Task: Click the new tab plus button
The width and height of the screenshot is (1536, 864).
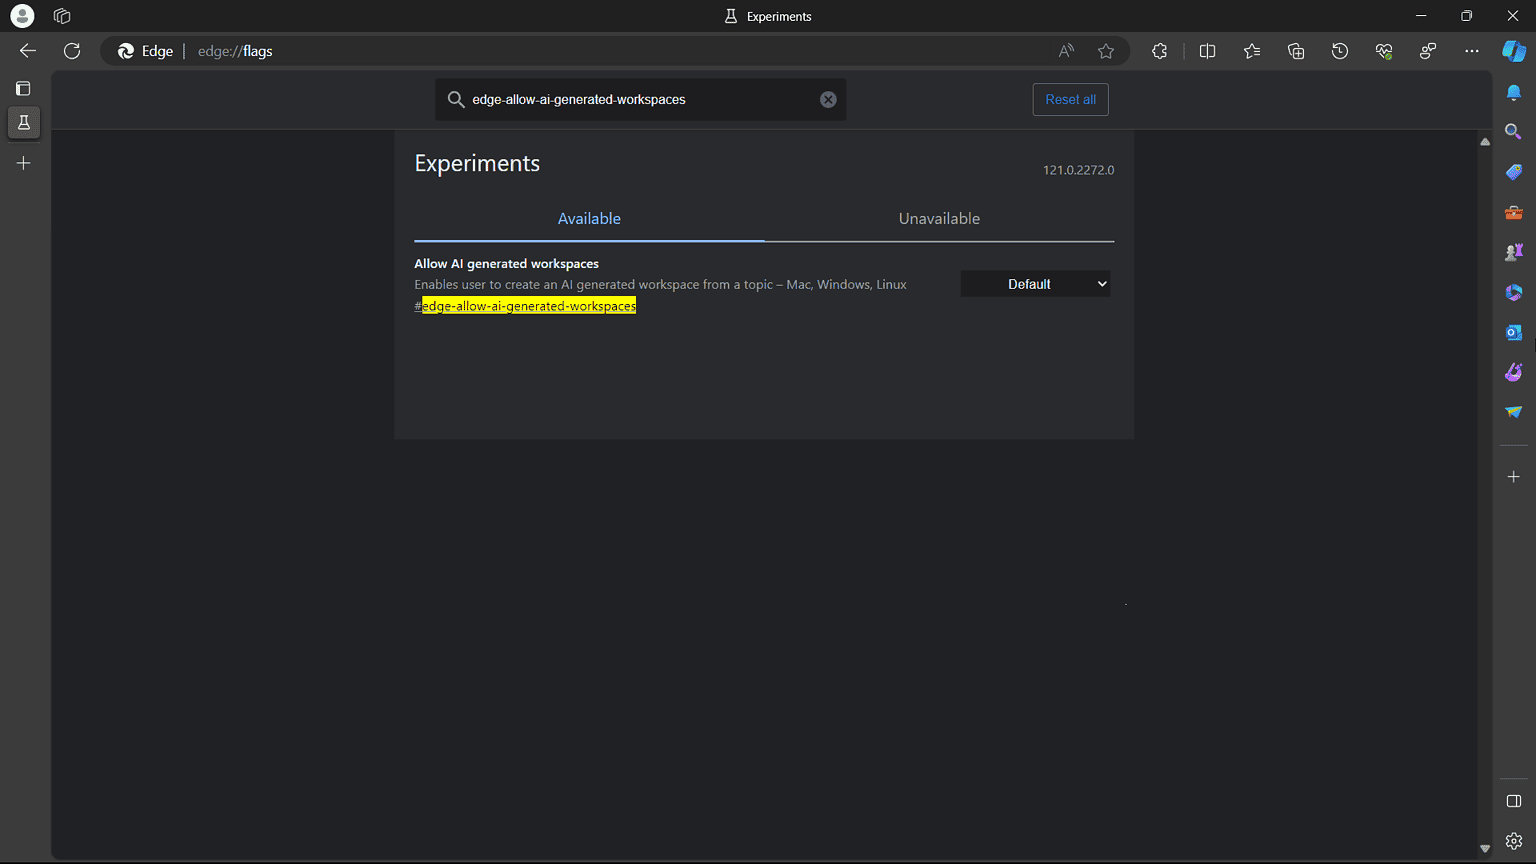Action: 24,163
